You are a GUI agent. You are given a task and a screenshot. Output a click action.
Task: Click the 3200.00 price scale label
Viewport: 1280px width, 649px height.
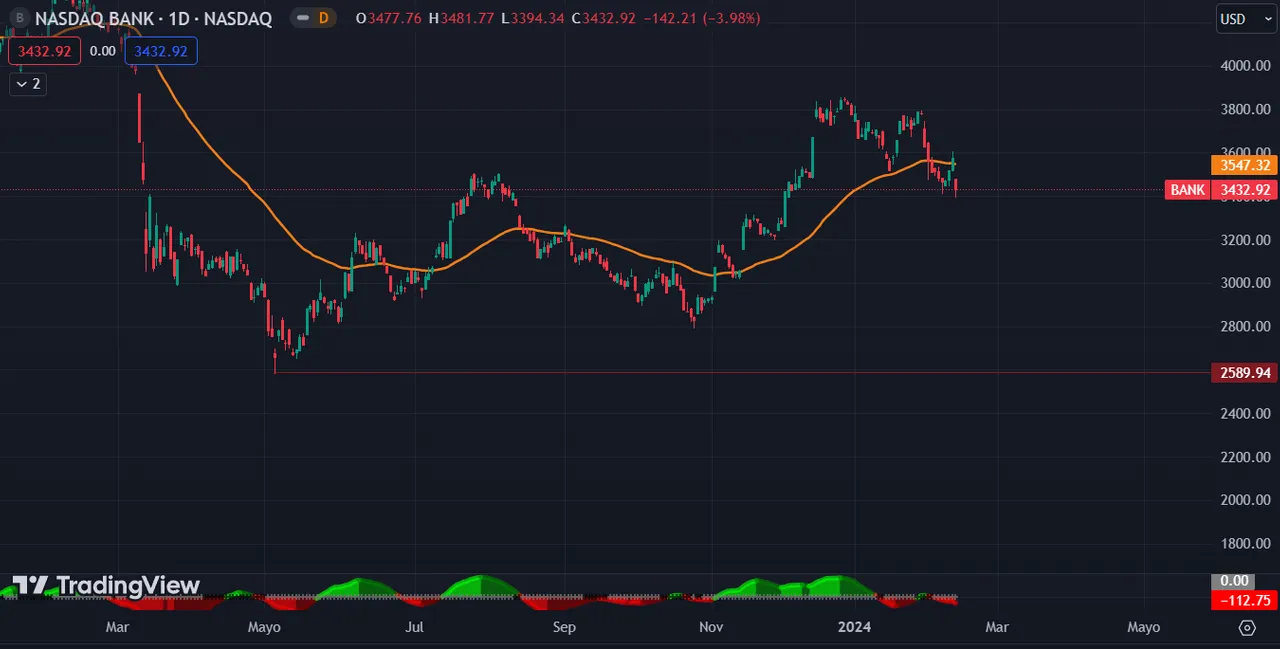1245,240
